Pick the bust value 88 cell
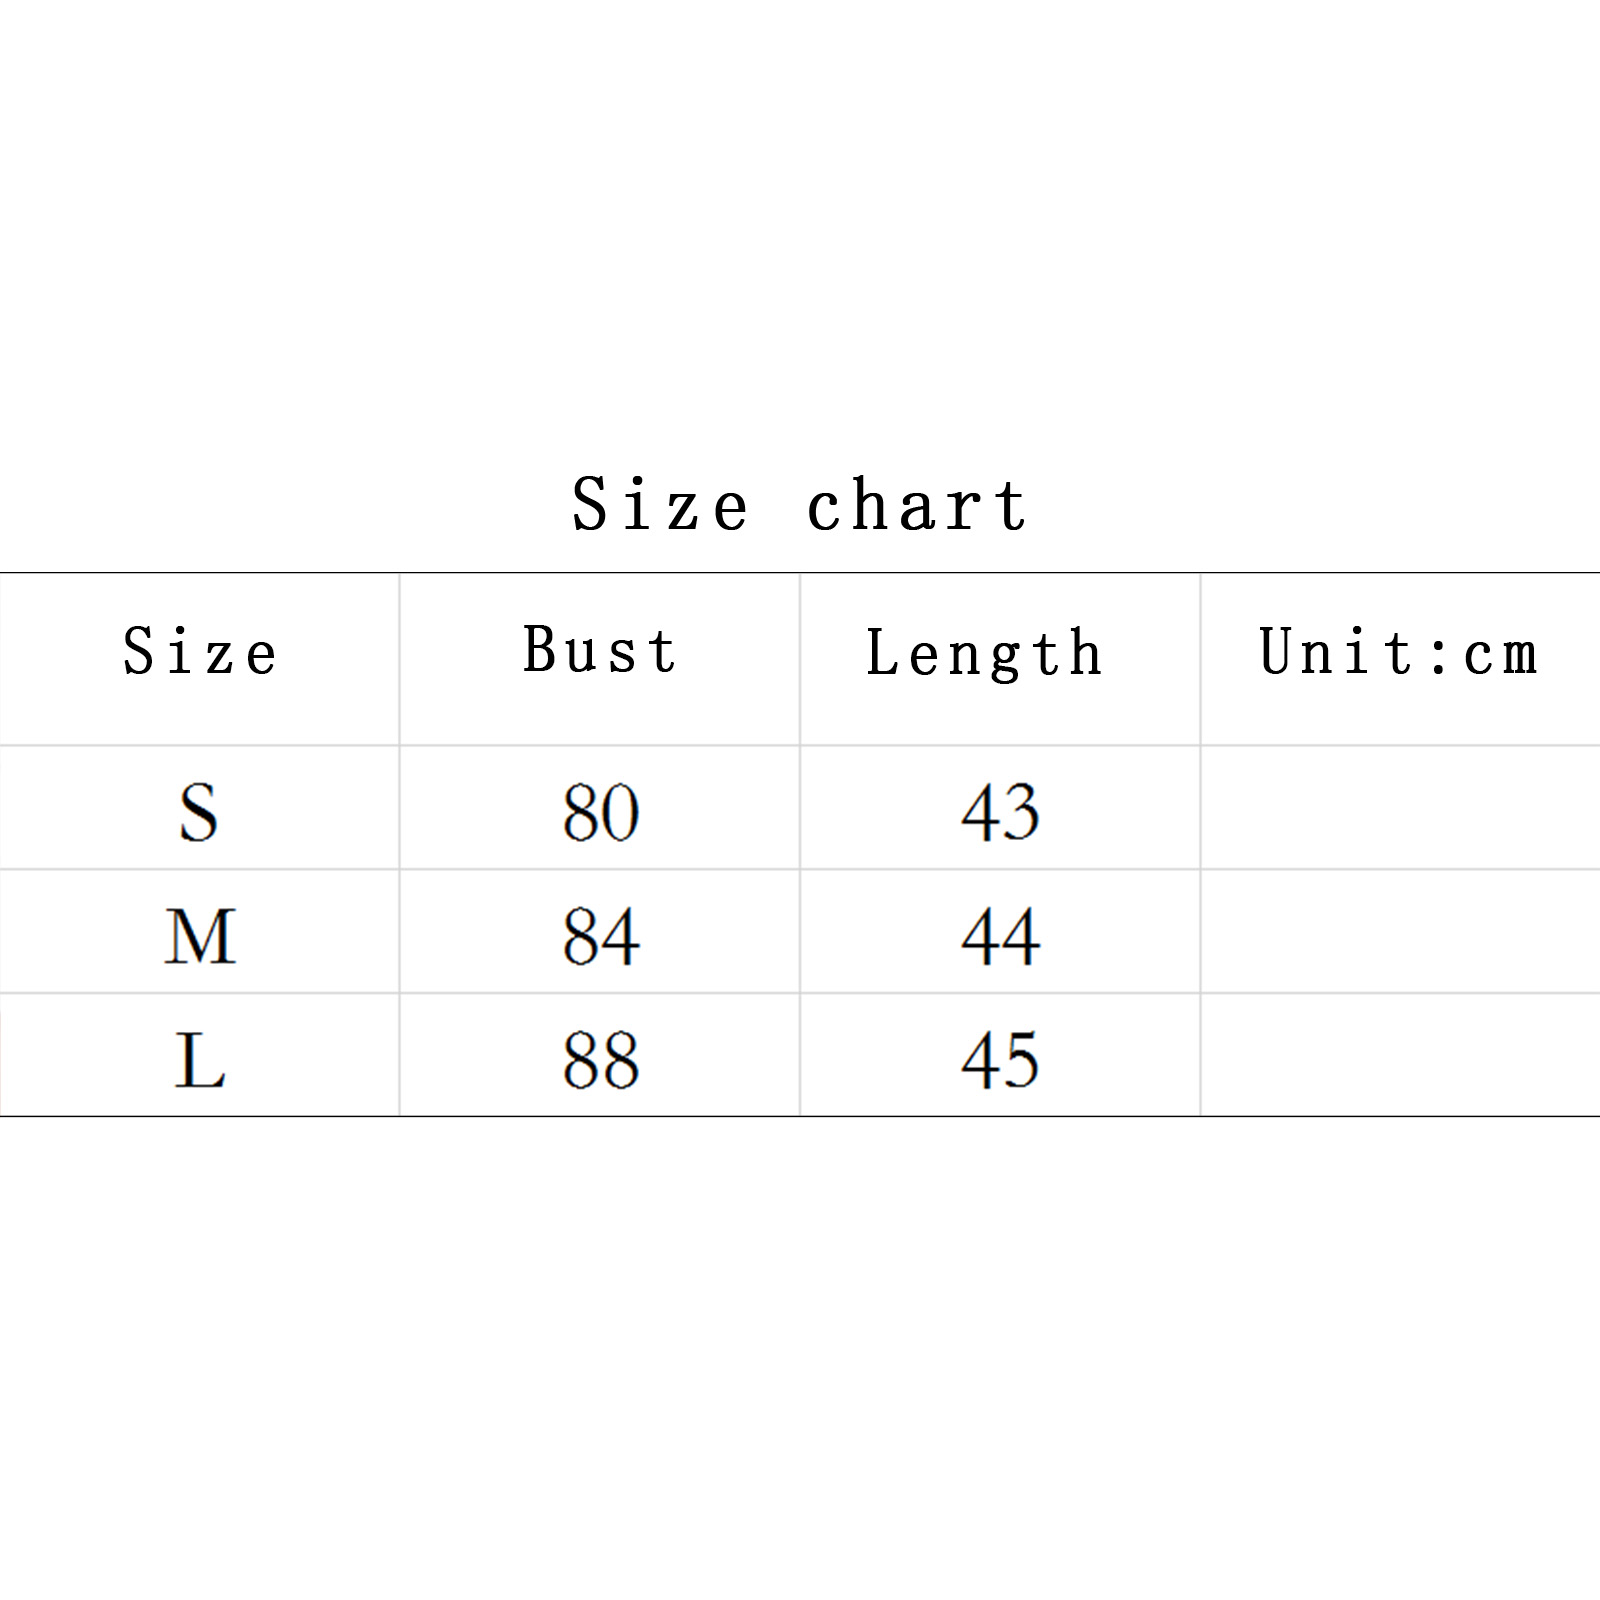This screenshot has height=1600, width=1600. pyautogui.click(x=600, y=1060)
